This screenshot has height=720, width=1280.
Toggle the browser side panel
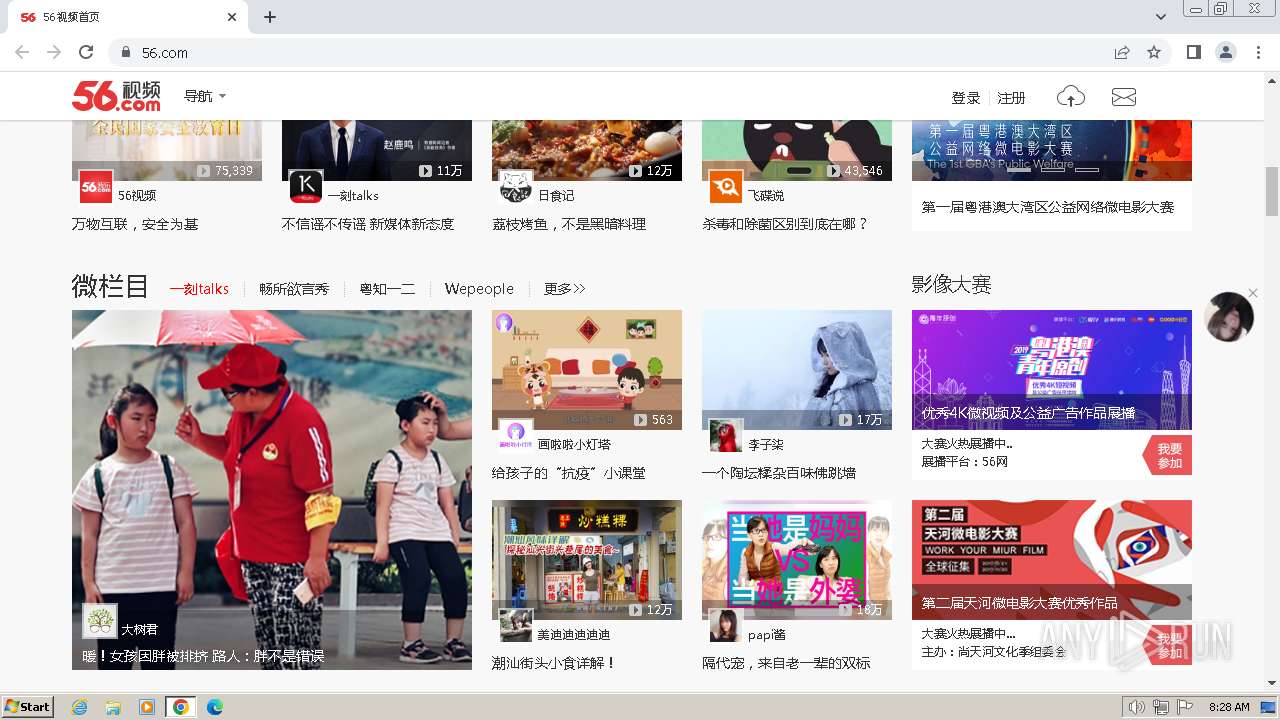(1194, 52)
